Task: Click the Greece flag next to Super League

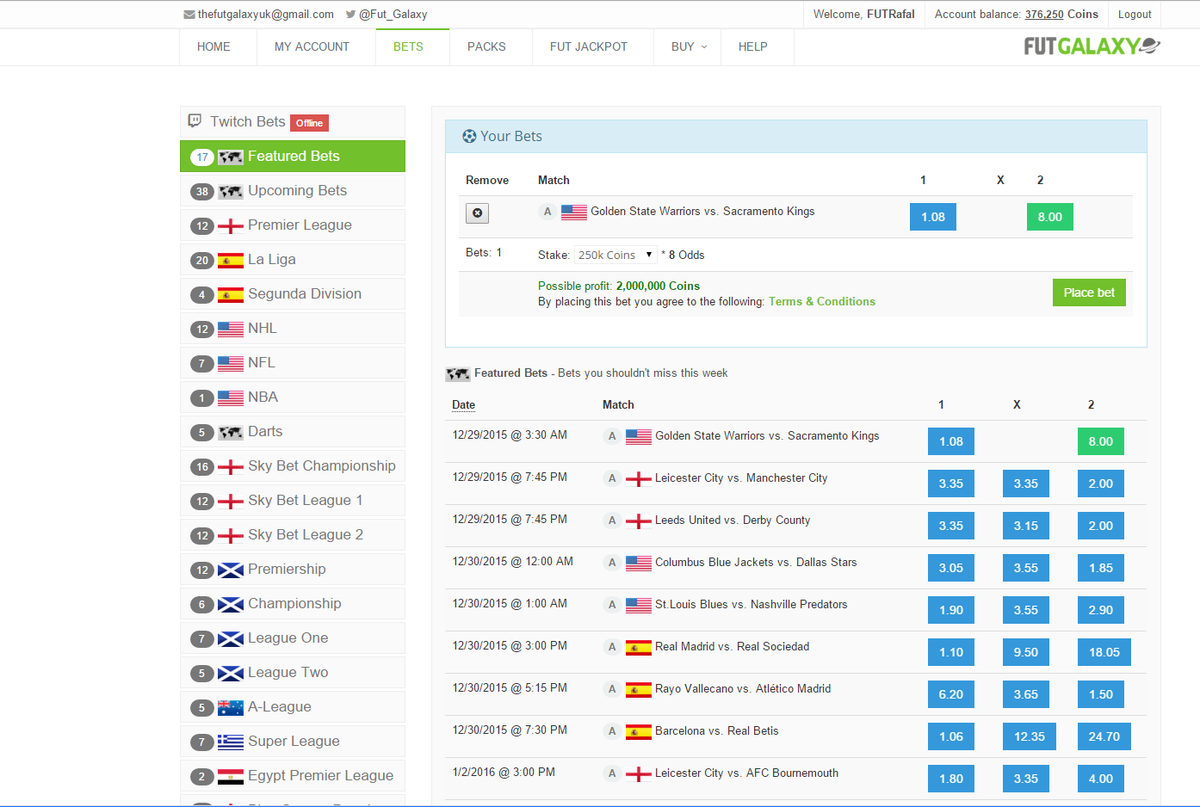Action: [x=231, y=741]
